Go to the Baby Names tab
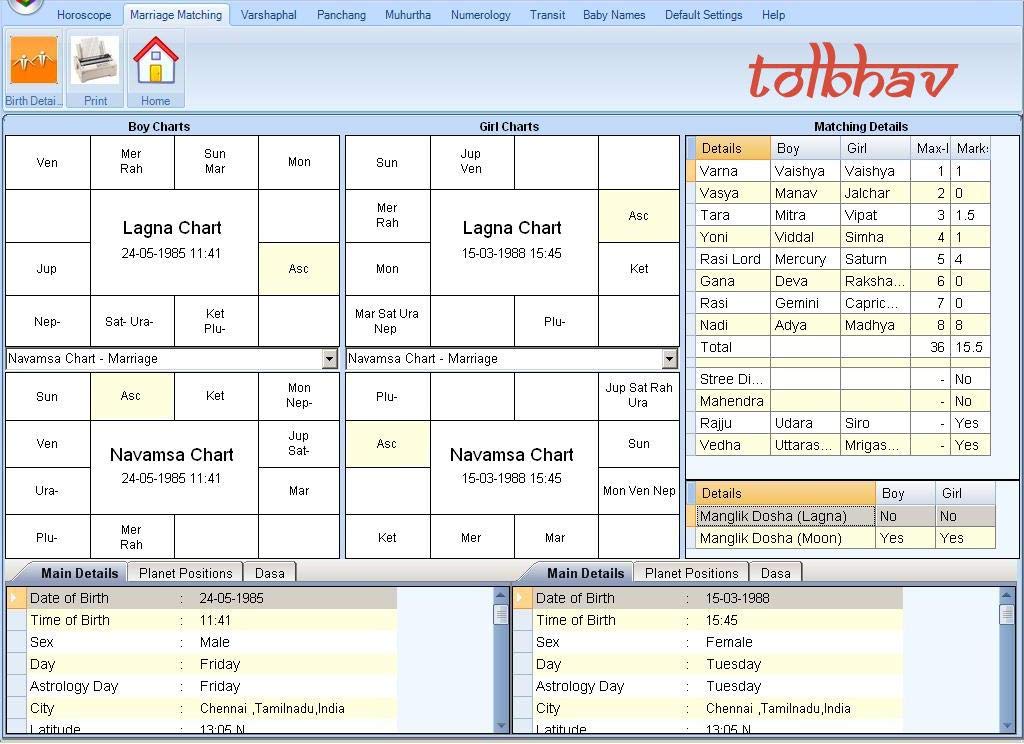The height and width of the screenshot is (744, 1024). pos(614,15)
